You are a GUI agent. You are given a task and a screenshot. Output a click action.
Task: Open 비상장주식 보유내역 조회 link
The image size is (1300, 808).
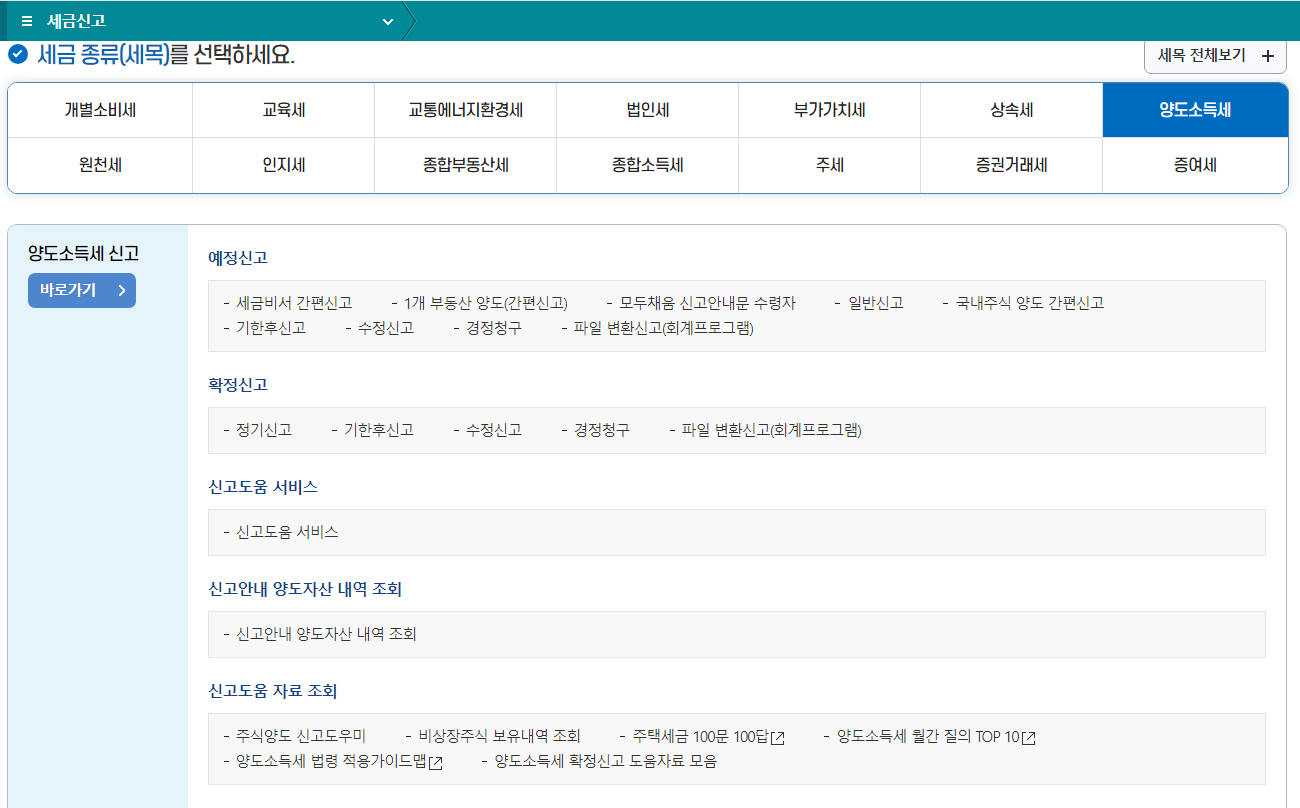point(499,736)
